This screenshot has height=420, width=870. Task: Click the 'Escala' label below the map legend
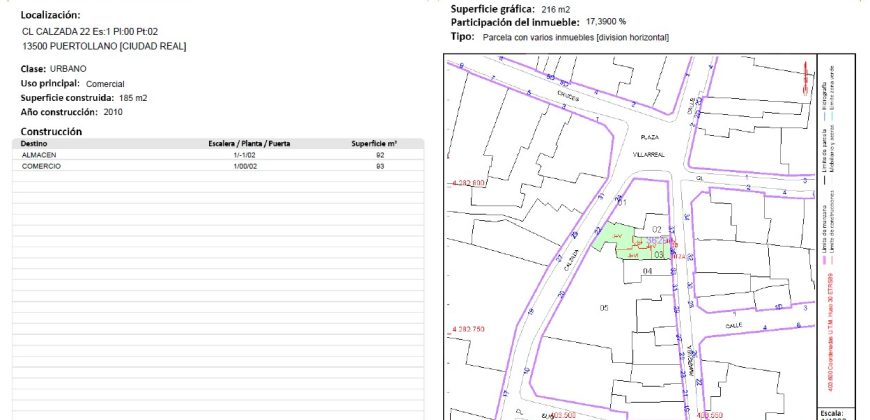coord(832,411)
